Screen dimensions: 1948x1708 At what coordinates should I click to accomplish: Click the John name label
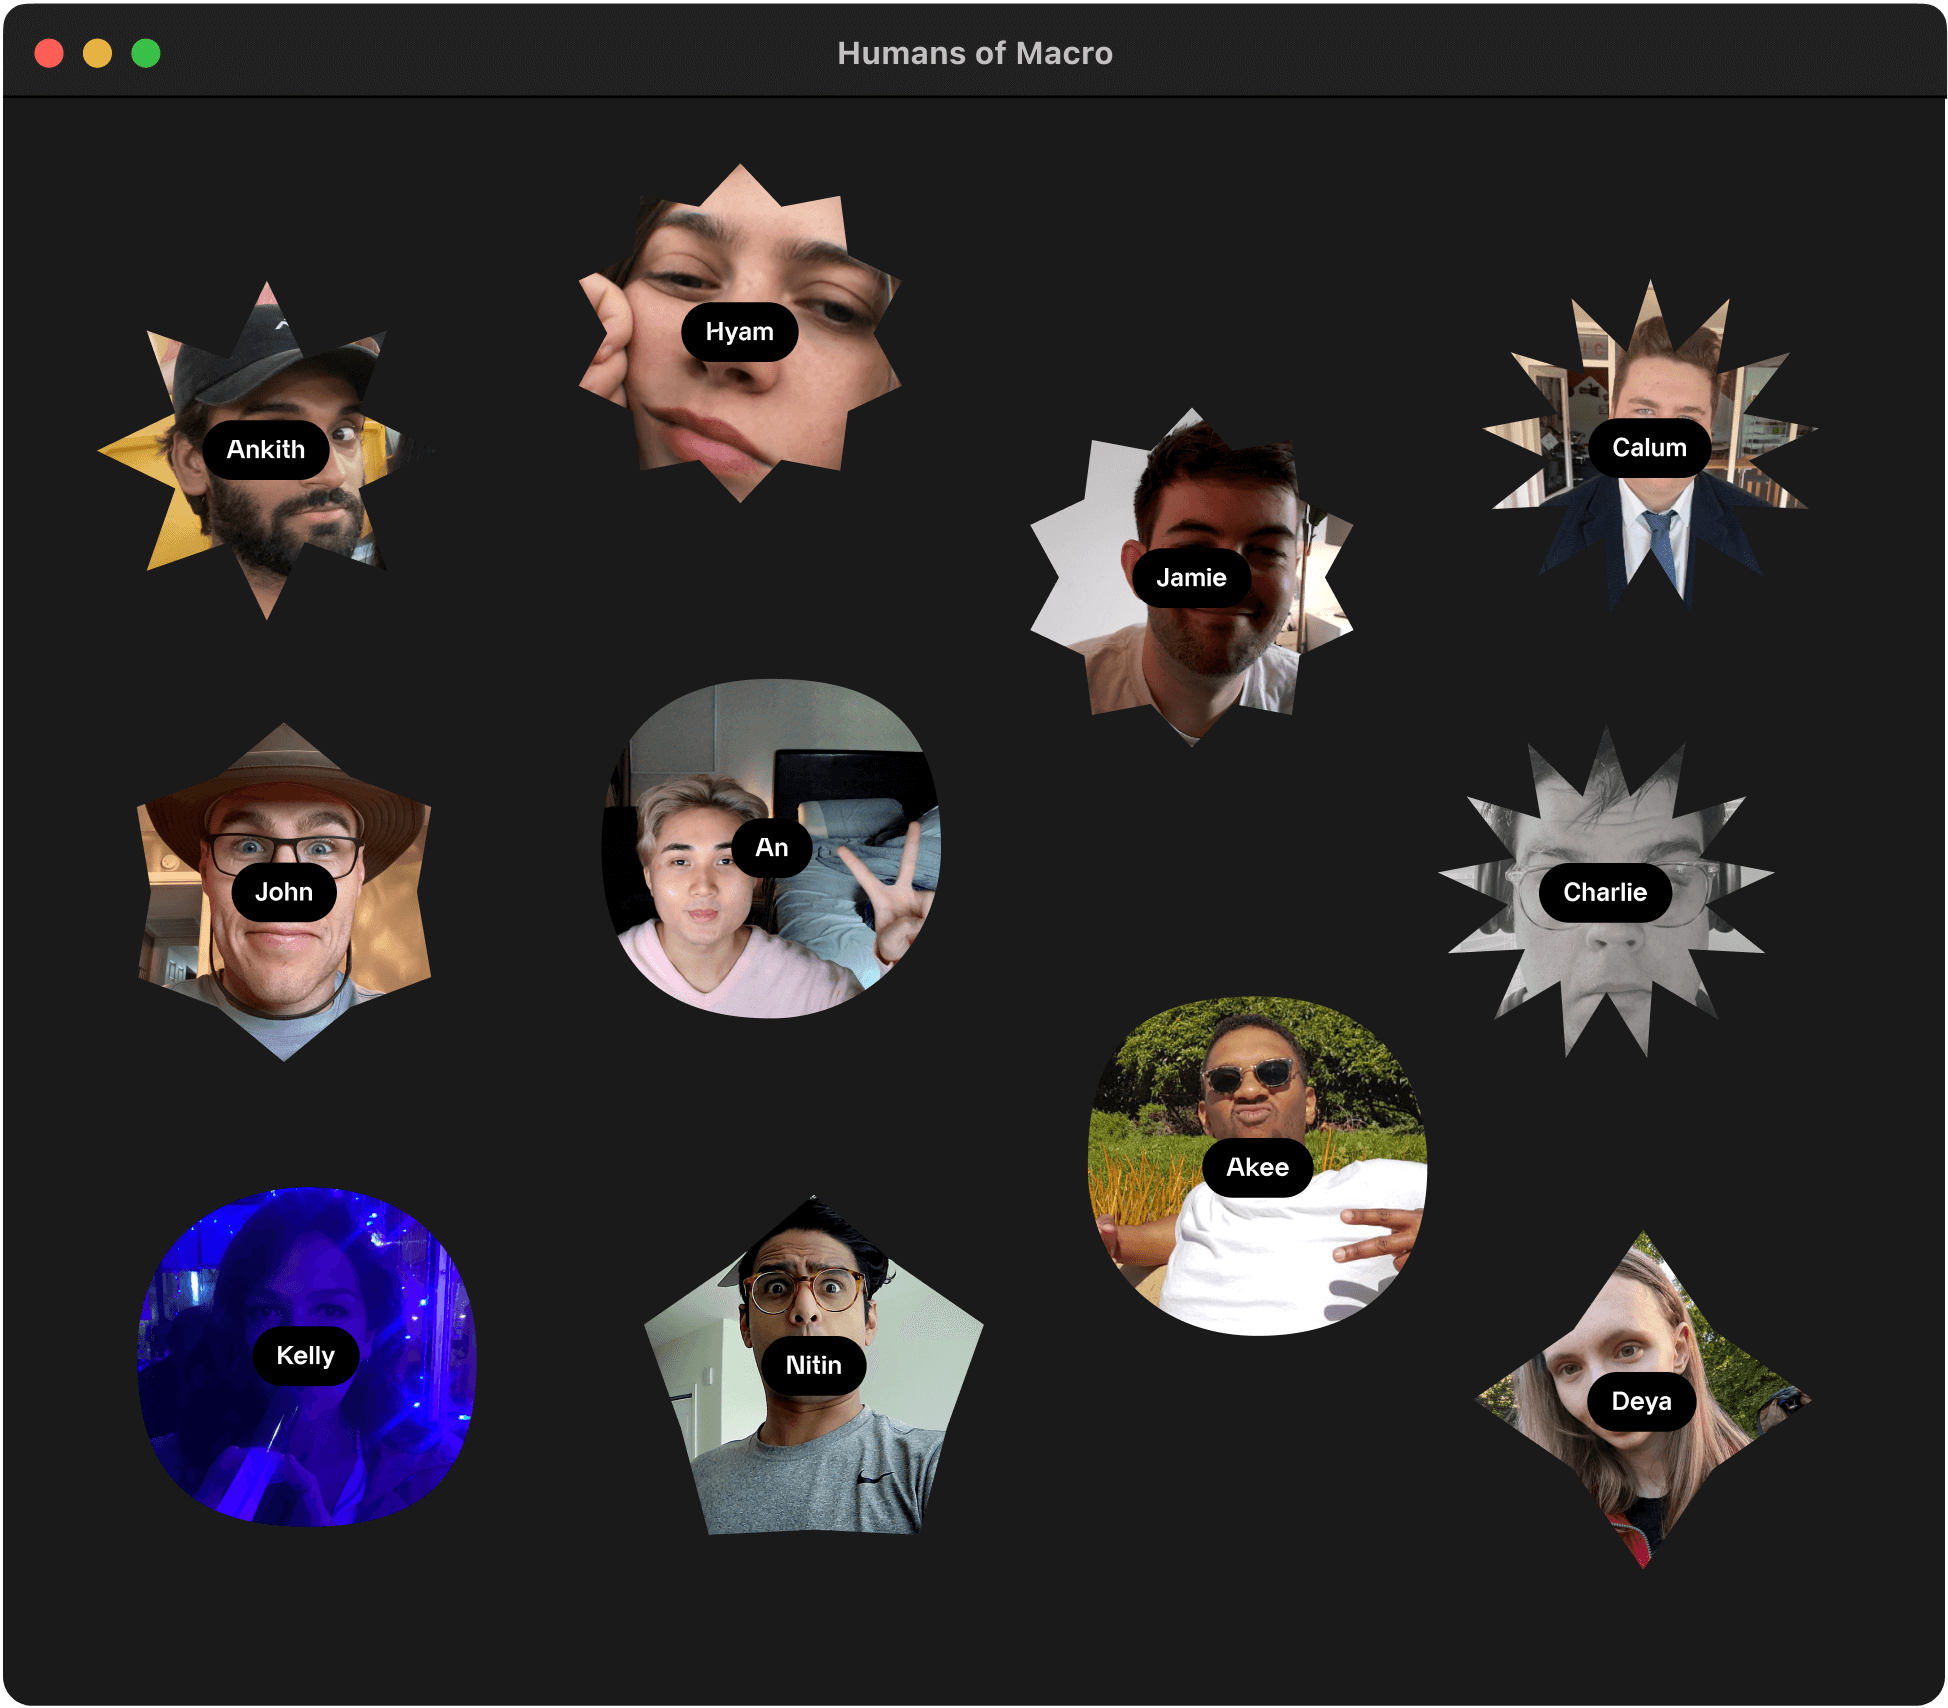click(x=283, y=892)
